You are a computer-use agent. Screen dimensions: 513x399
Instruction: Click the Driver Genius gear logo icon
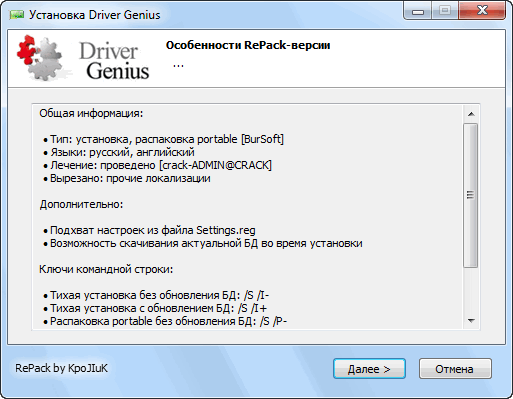39,58
